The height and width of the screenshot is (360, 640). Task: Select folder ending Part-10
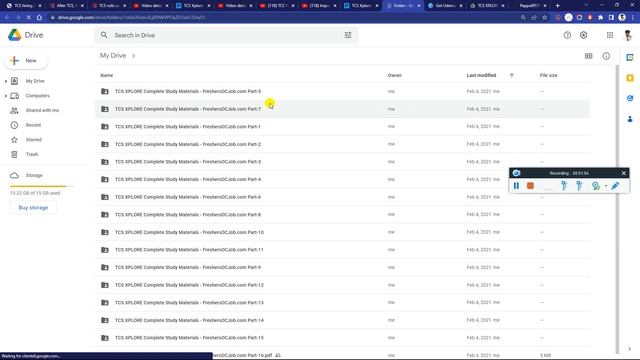(342, 232)
